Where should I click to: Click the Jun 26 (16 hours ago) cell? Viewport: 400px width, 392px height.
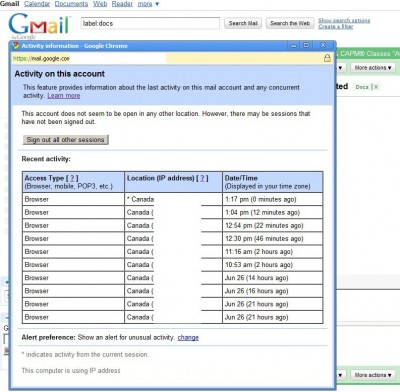[272, 291]
